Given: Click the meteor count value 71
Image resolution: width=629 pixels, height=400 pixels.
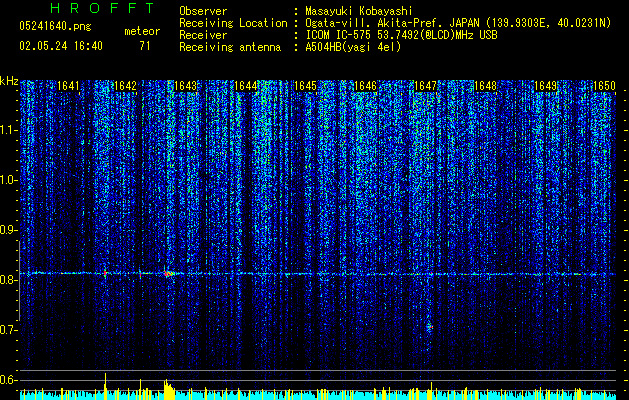Looking at the screenshot, I should click(144, 46).
